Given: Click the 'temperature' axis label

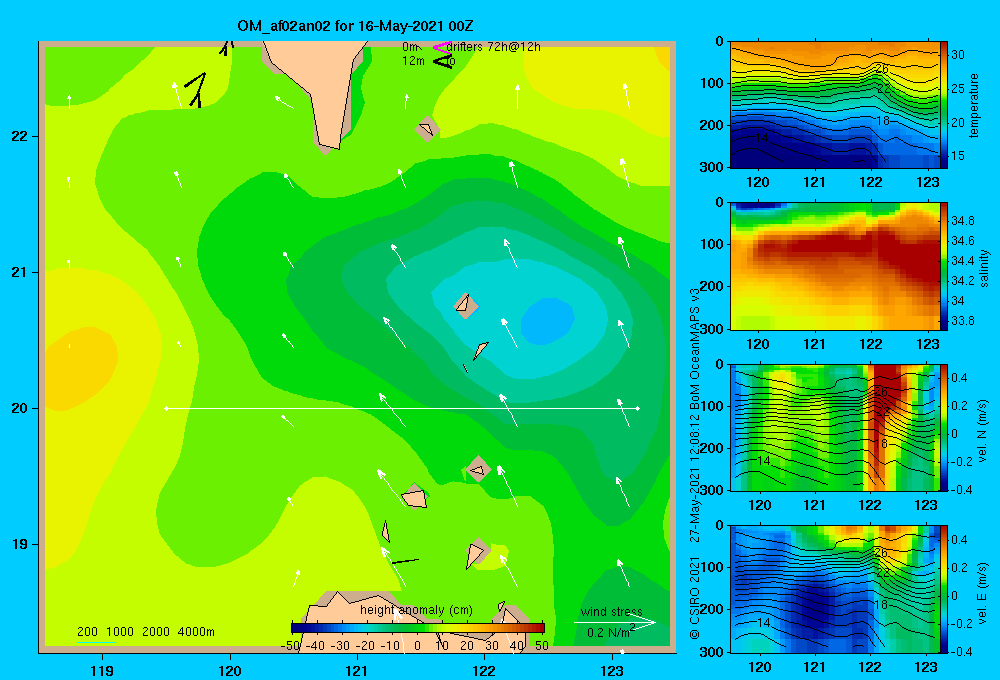Looking at the screenshot, I should click(x=974, y=106).
